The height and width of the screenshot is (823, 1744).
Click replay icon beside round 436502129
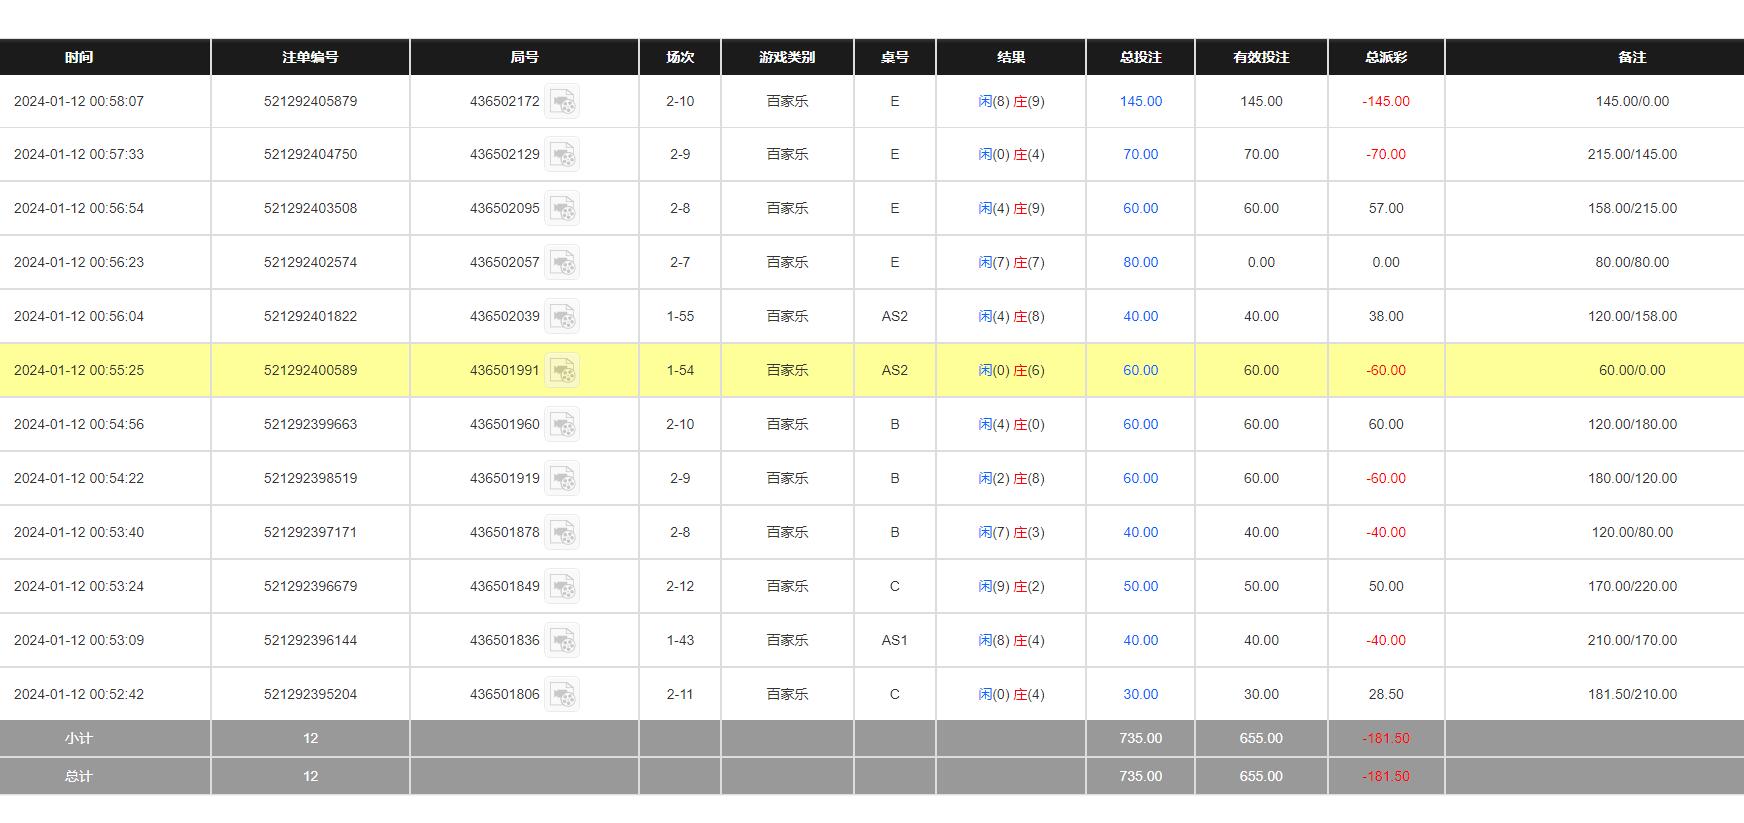(562, 155)
